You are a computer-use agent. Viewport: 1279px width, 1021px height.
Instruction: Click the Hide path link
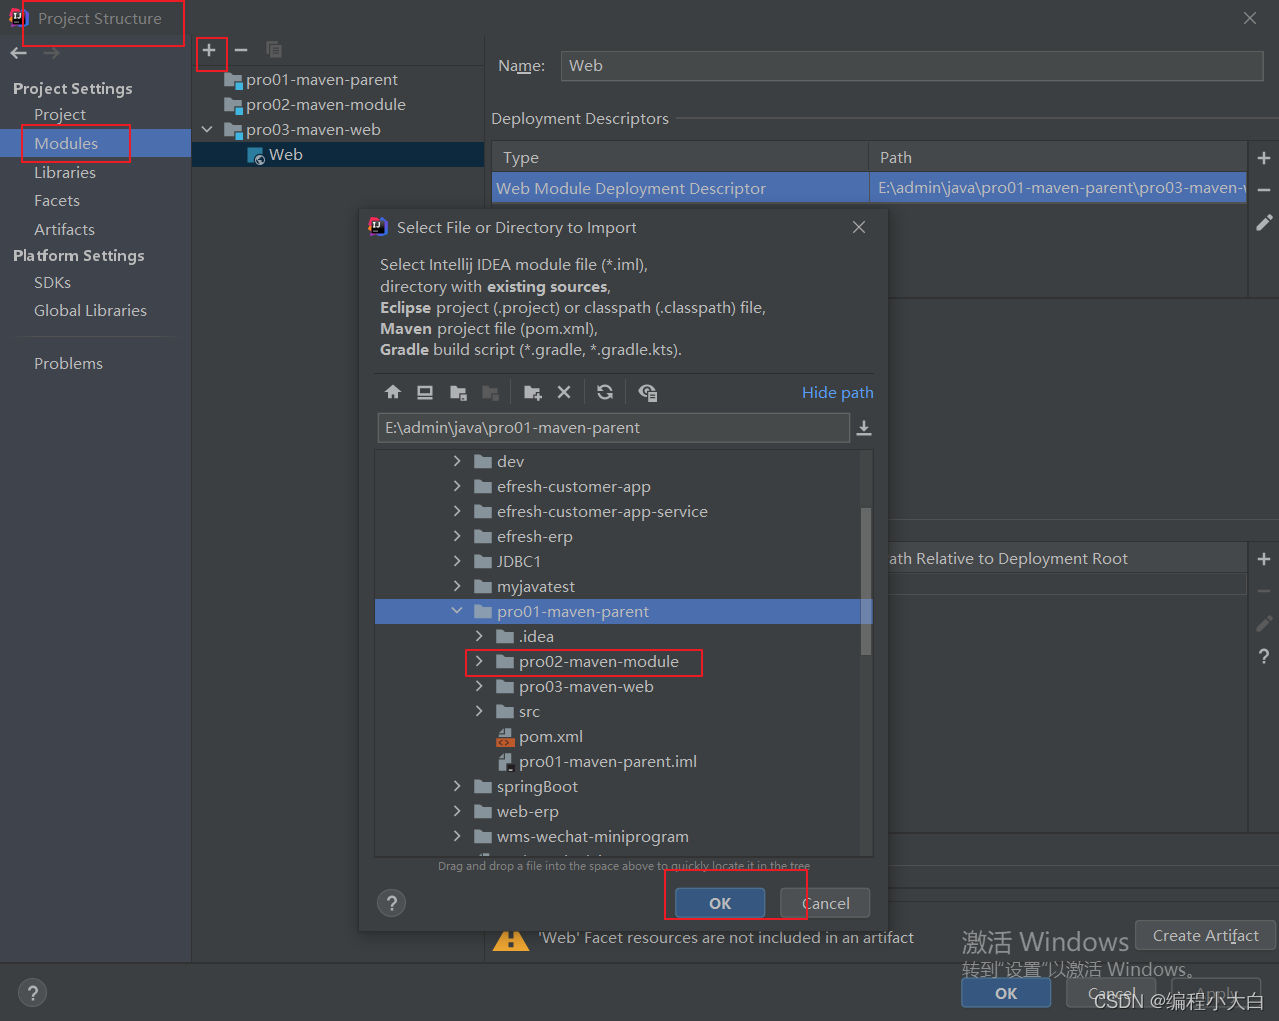point(838,392)
